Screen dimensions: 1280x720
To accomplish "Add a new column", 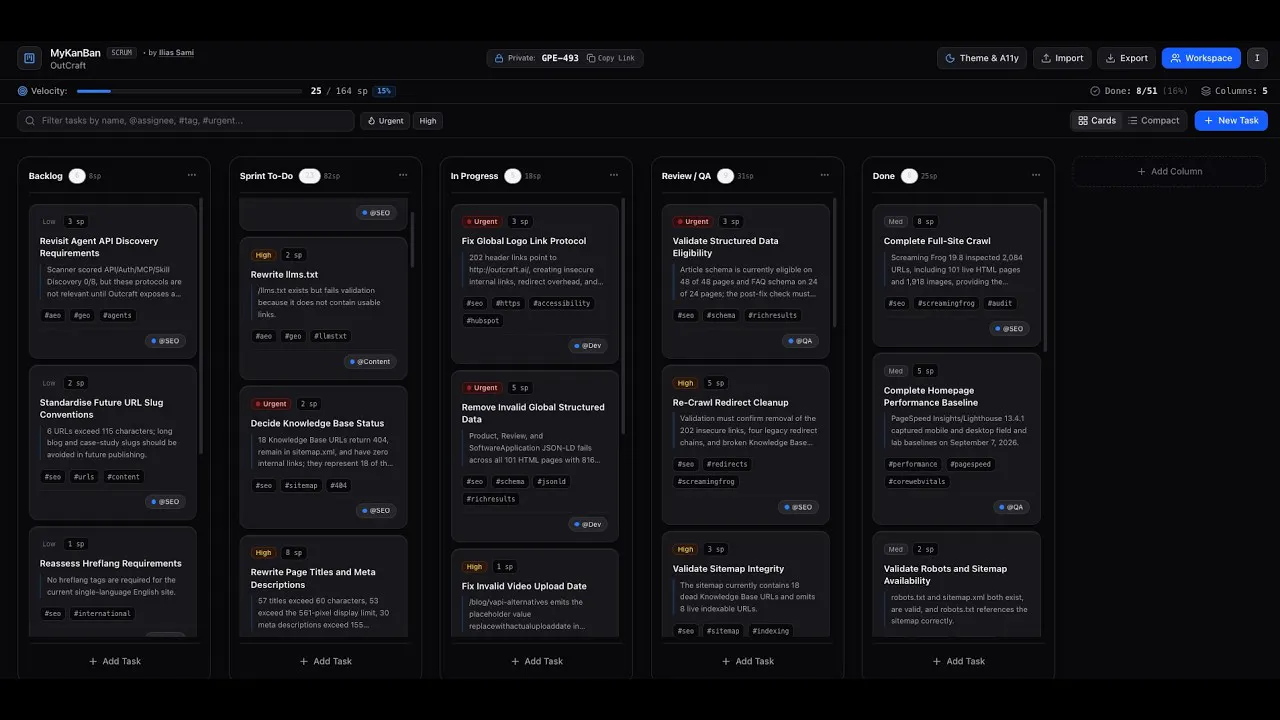I will (1169, 171).
